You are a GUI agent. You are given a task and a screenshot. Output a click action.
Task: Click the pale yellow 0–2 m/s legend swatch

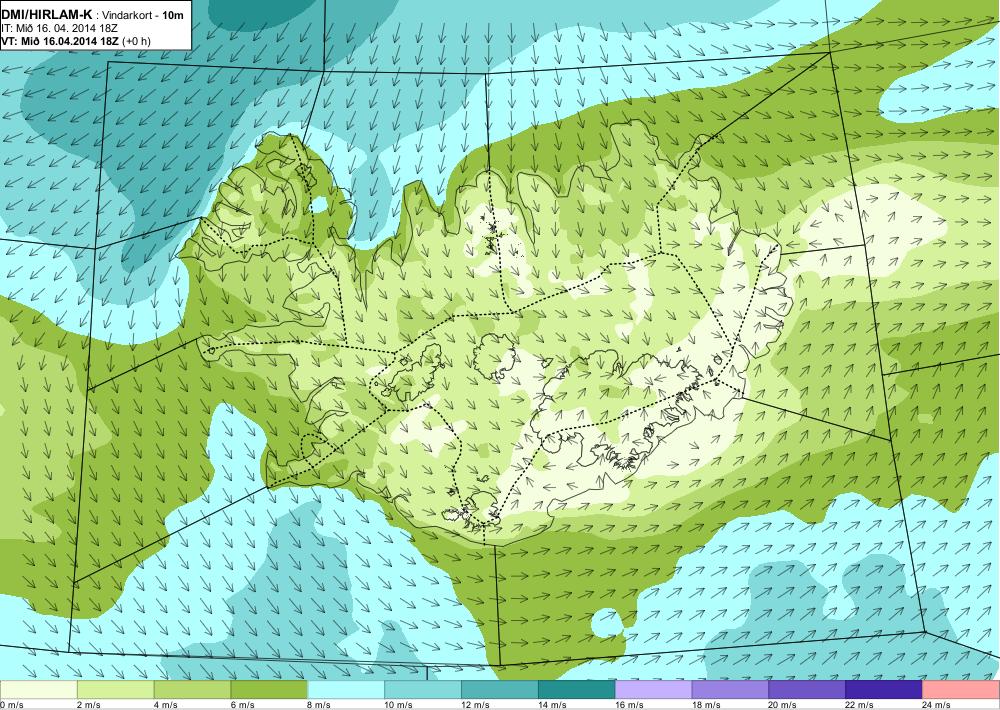(38, 690)
